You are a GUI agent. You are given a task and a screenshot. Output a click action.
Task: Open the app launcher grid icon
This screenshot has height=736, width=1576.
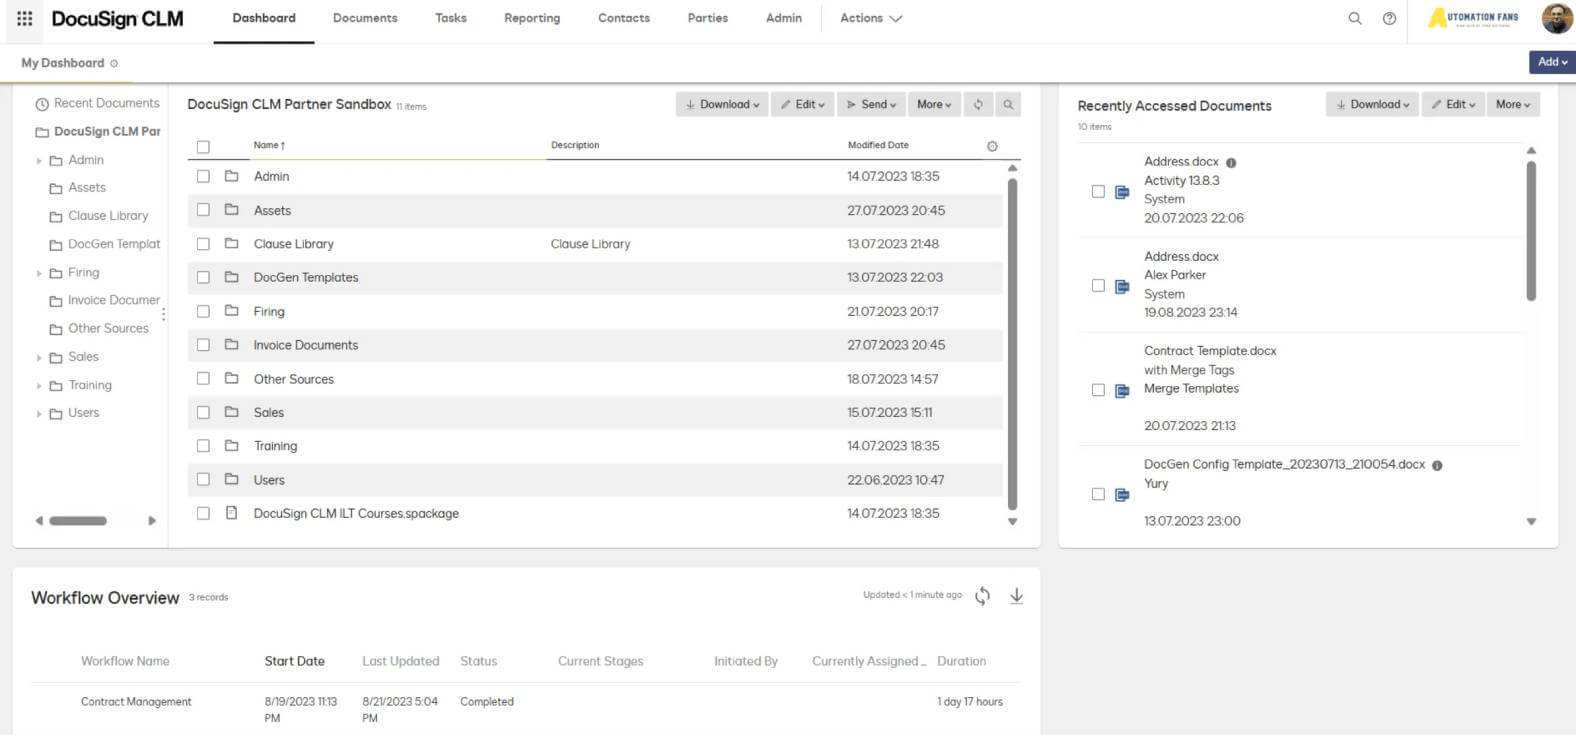(25, 18)
